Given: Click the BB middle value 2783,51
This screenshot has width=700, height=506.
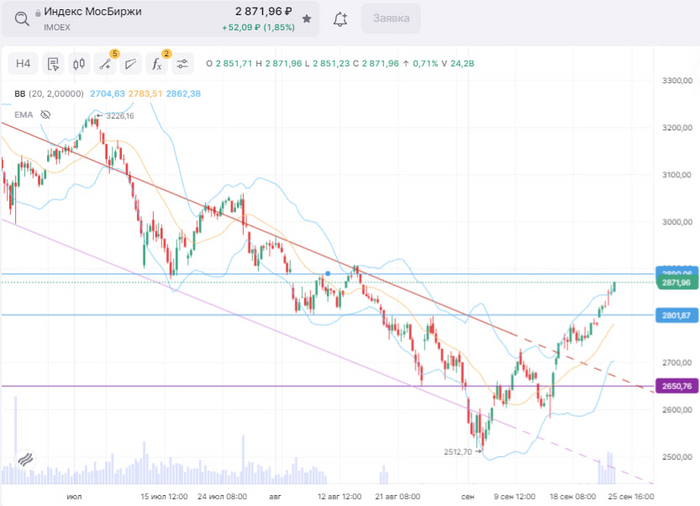Looking at the screenshot, I should (x=145, y=94).
